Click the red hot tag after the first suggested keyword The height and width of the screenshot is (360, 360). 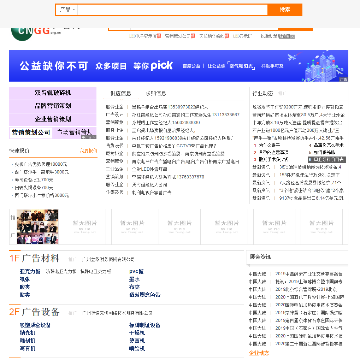pyautogui.click(x=159, y=36)
